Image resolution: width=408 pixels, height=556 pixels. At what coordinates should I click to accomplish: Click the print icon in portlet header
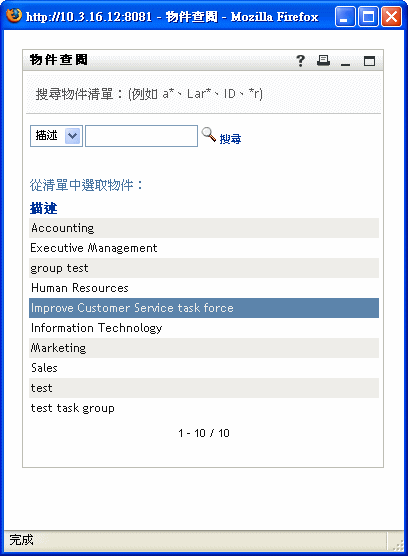(x=323, y=61)
